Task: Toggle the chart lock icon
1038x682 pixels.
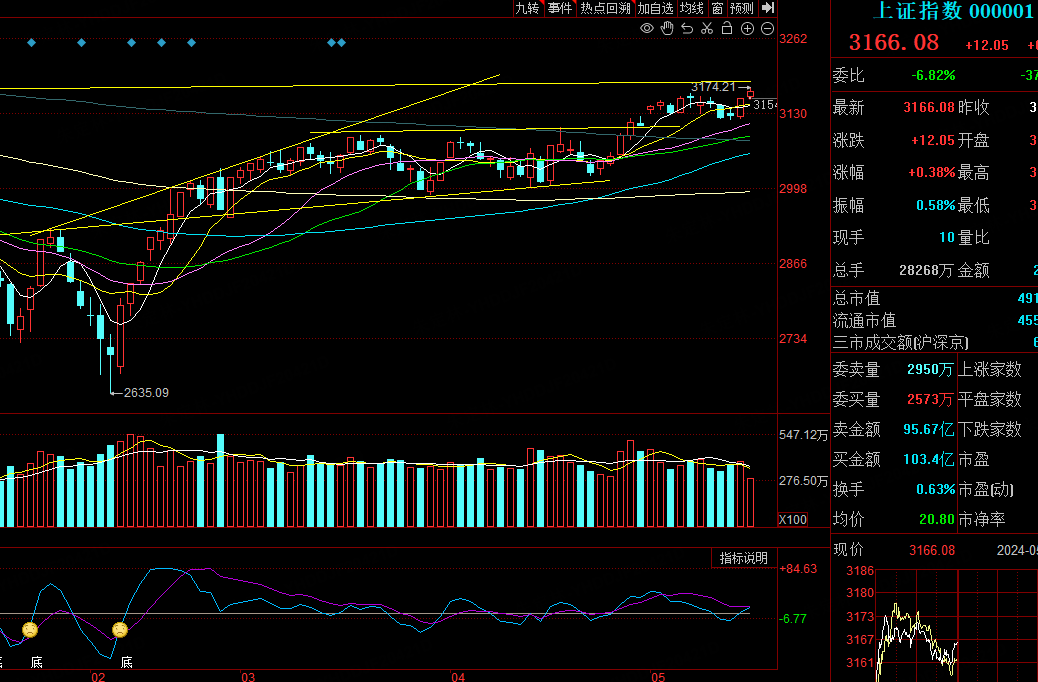Action: click(727, 29)
